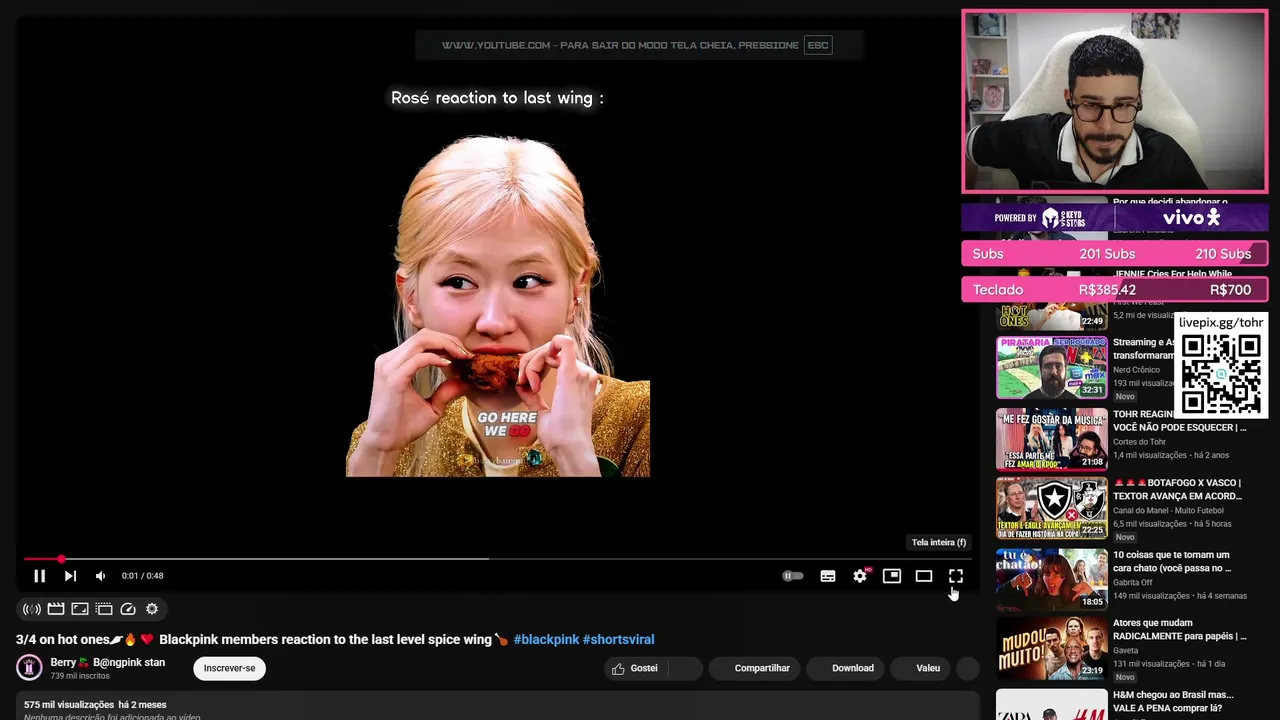
Task: Click the film strip extension icon
Action: [x=104, y=609]
